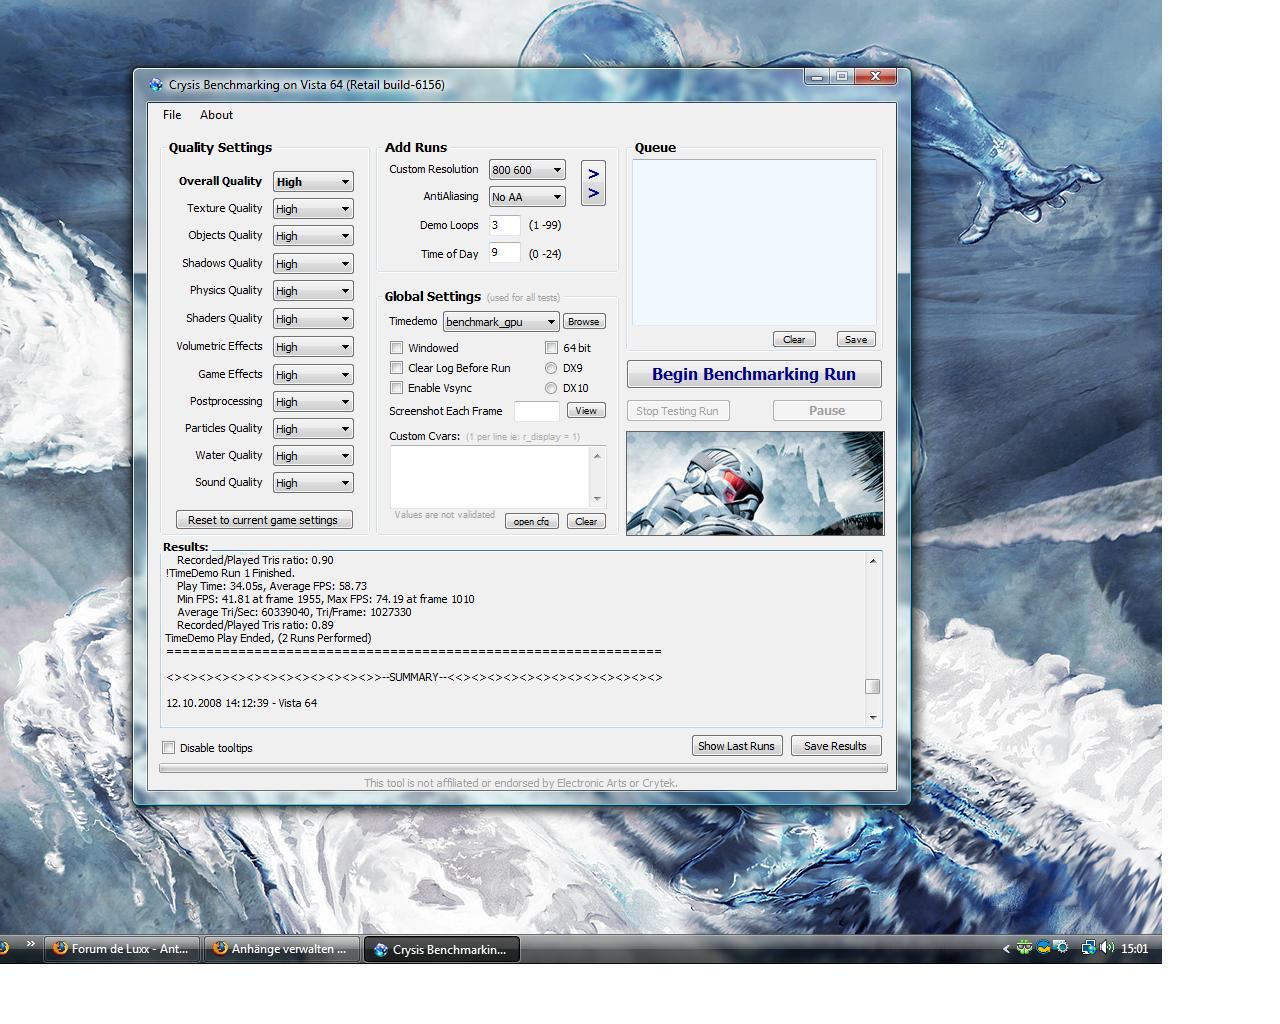Add run with the lower arrow button

tap(593, 193)
